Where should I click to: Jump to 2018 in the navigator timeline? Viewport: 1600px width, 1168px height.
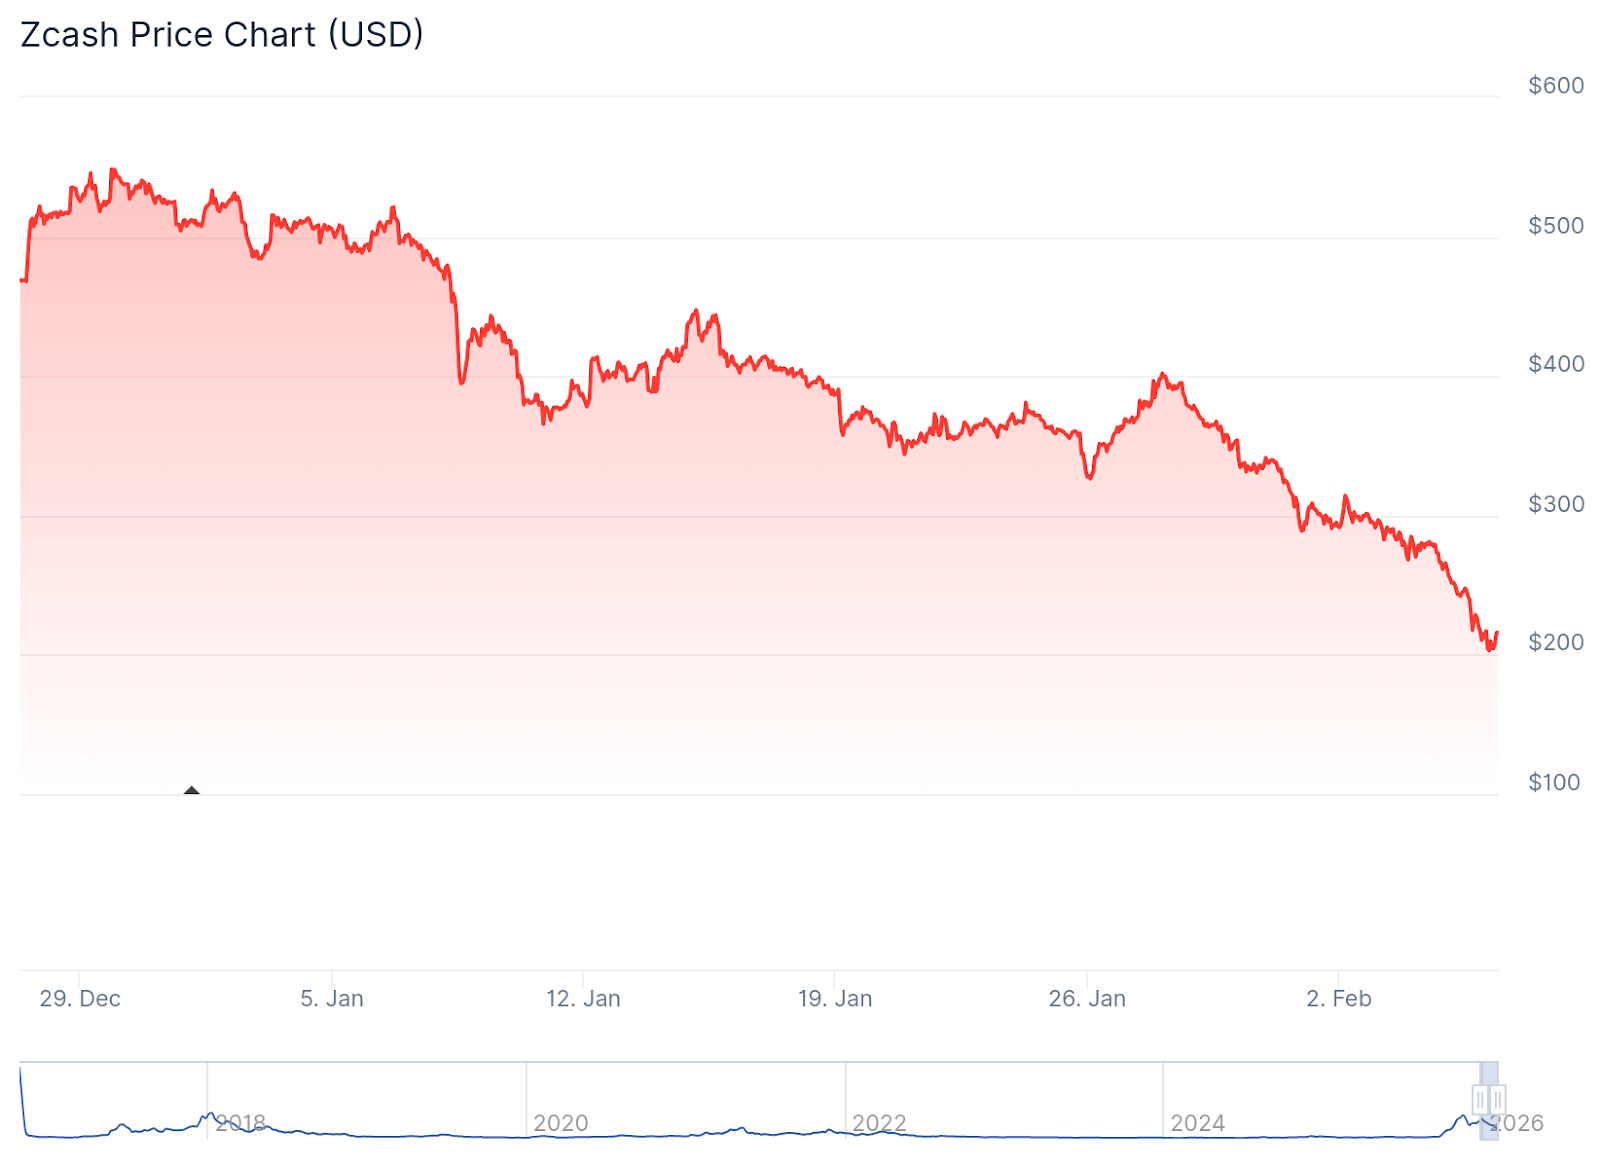pyautogui.click(x=241, y=1123)
